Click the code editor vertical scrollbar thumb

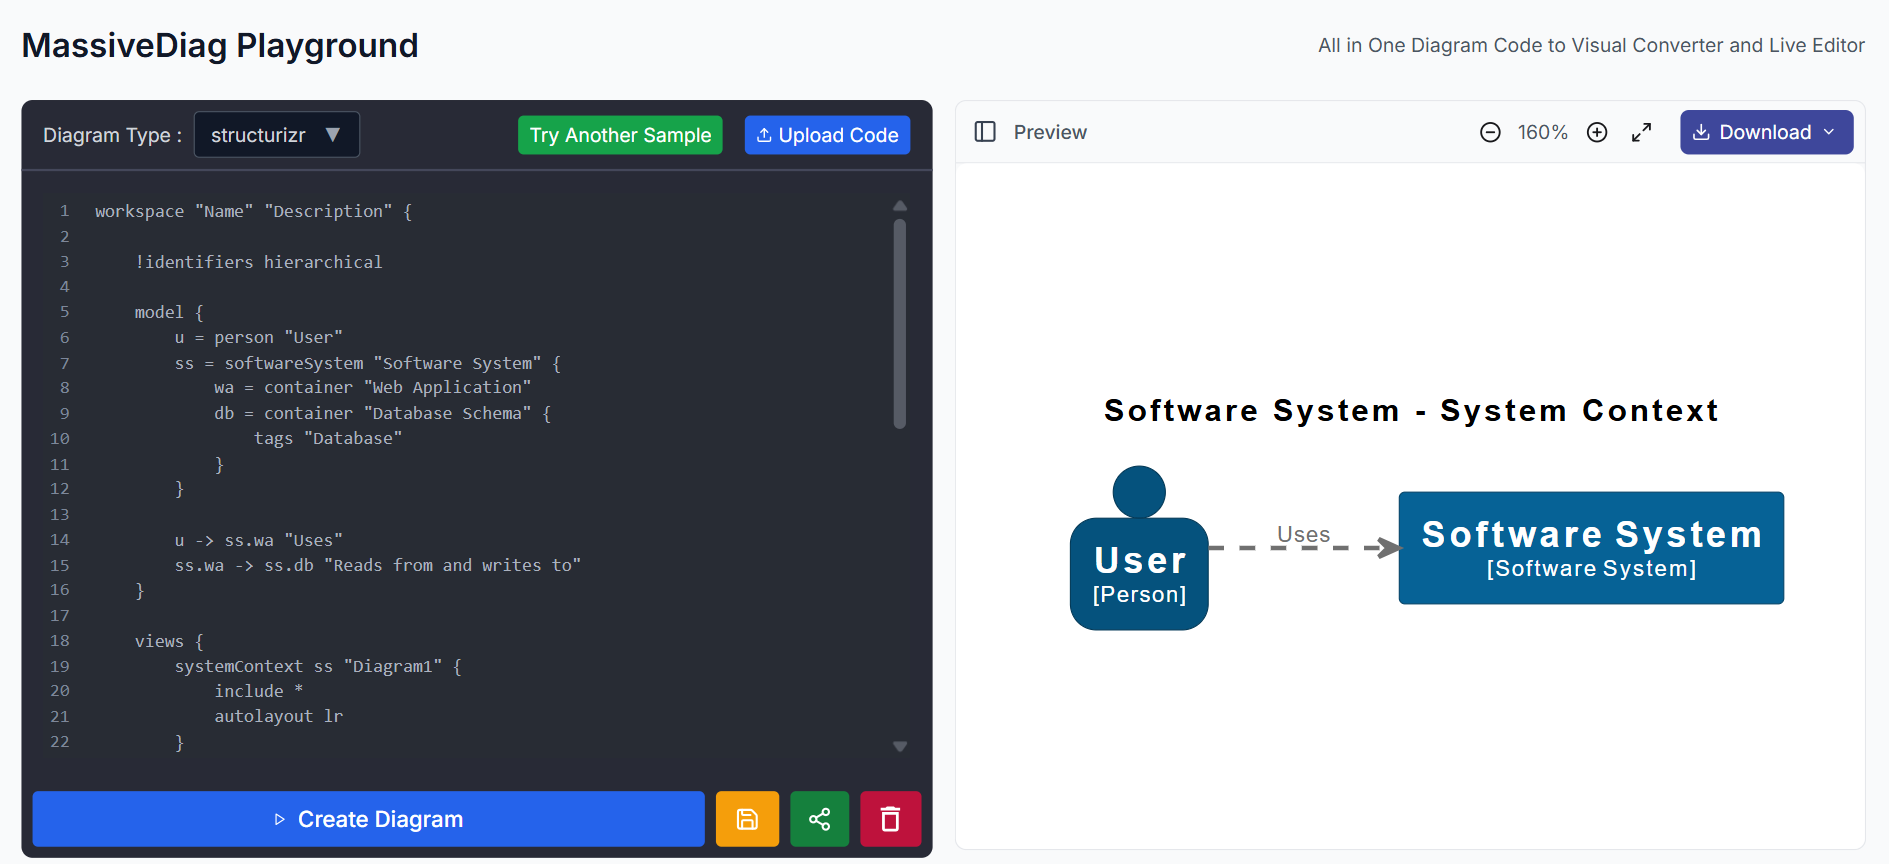pos(900,323)
